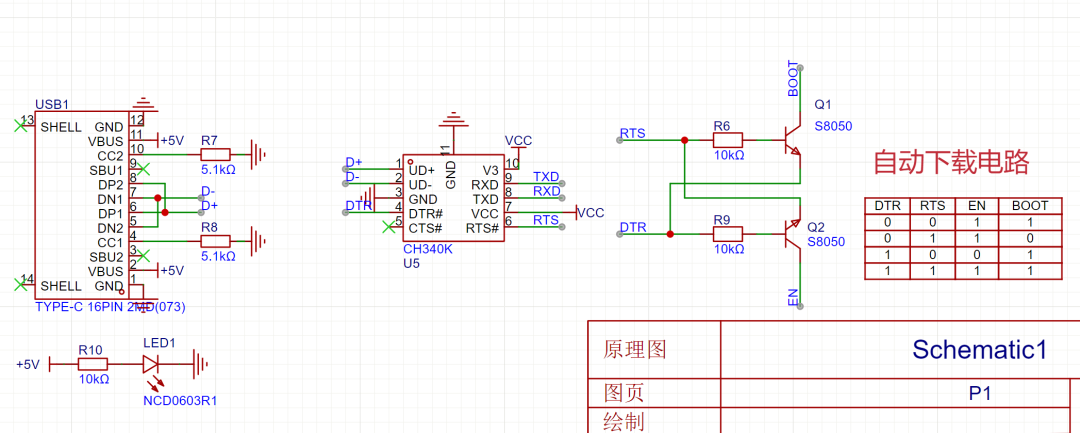Click the ground symbol after R8
This screenshot has width=1080, height=433.
click(x=259, y=241)
